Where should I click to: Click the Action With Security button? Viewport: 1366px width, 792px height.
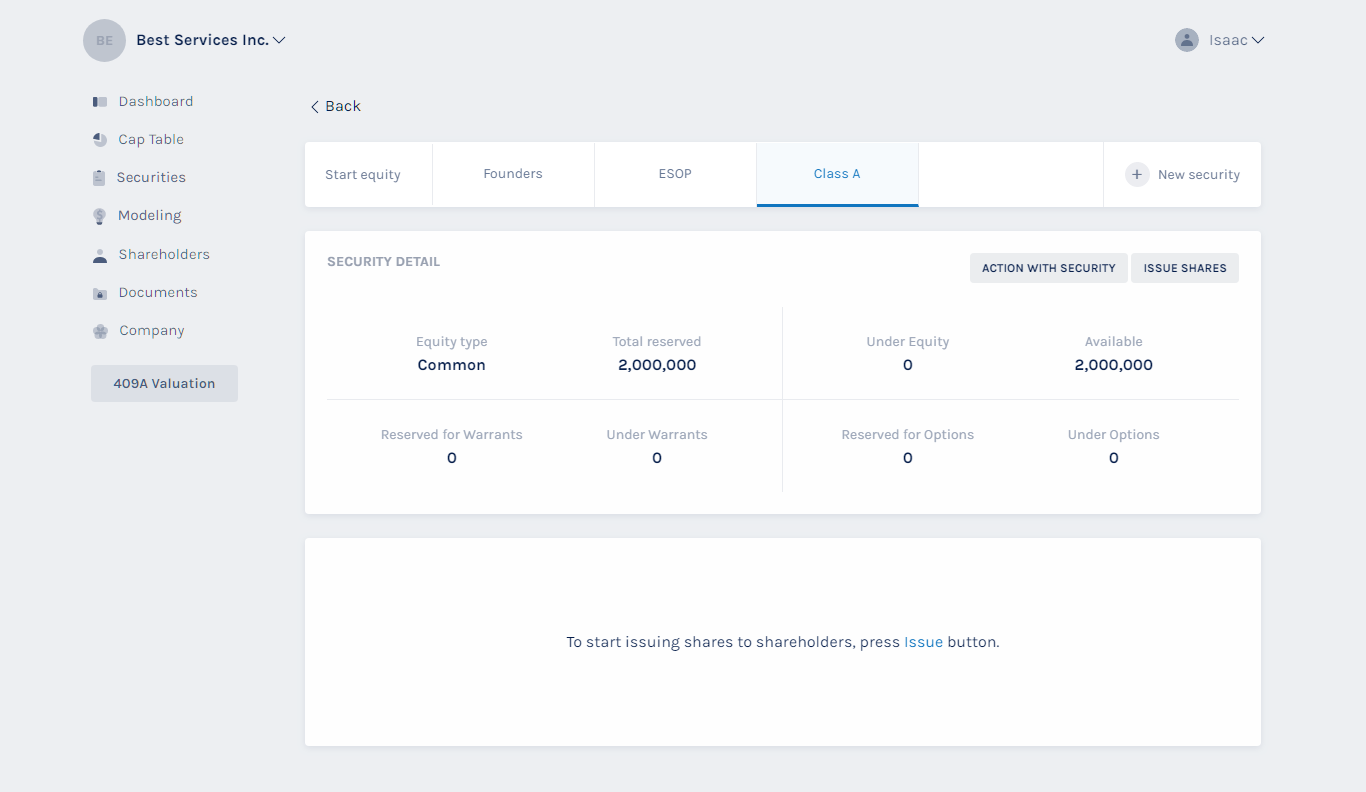coord(1049,268)
